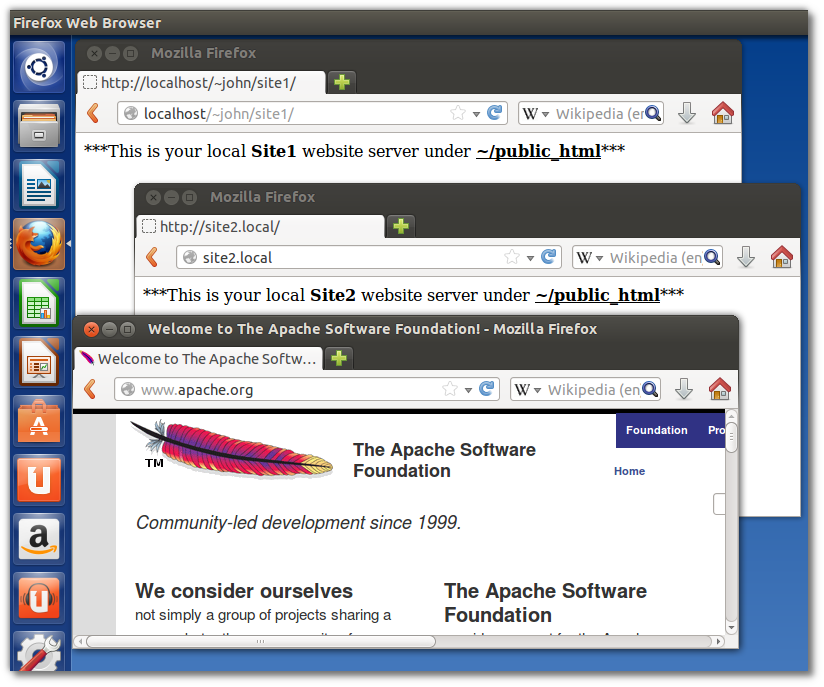
Task: Follow the ~/public_html link on Site2 page
Action: click(598, 295)
